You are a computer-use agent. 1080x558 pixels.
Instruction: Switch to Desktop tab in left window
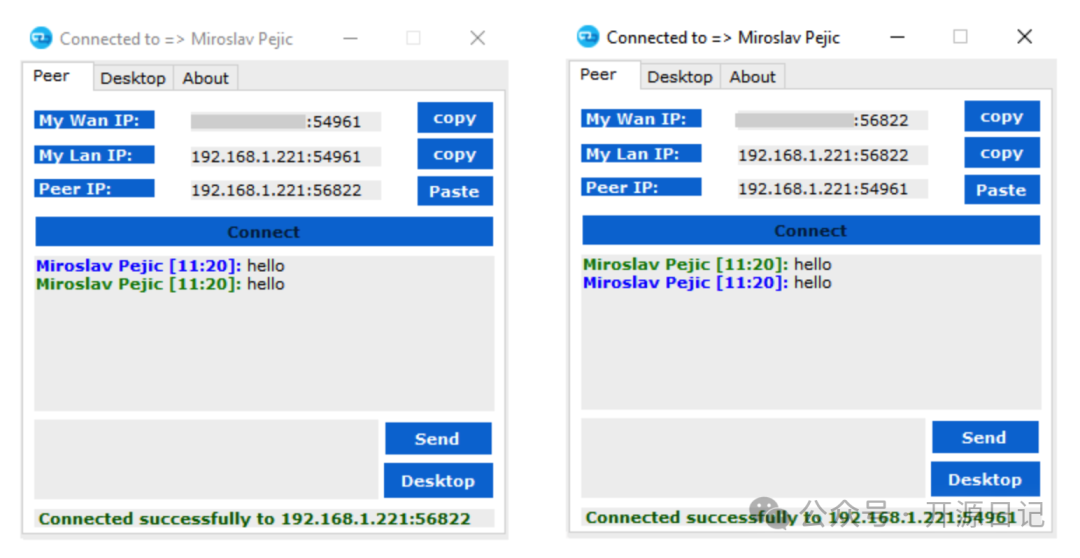tap(133, 78)
